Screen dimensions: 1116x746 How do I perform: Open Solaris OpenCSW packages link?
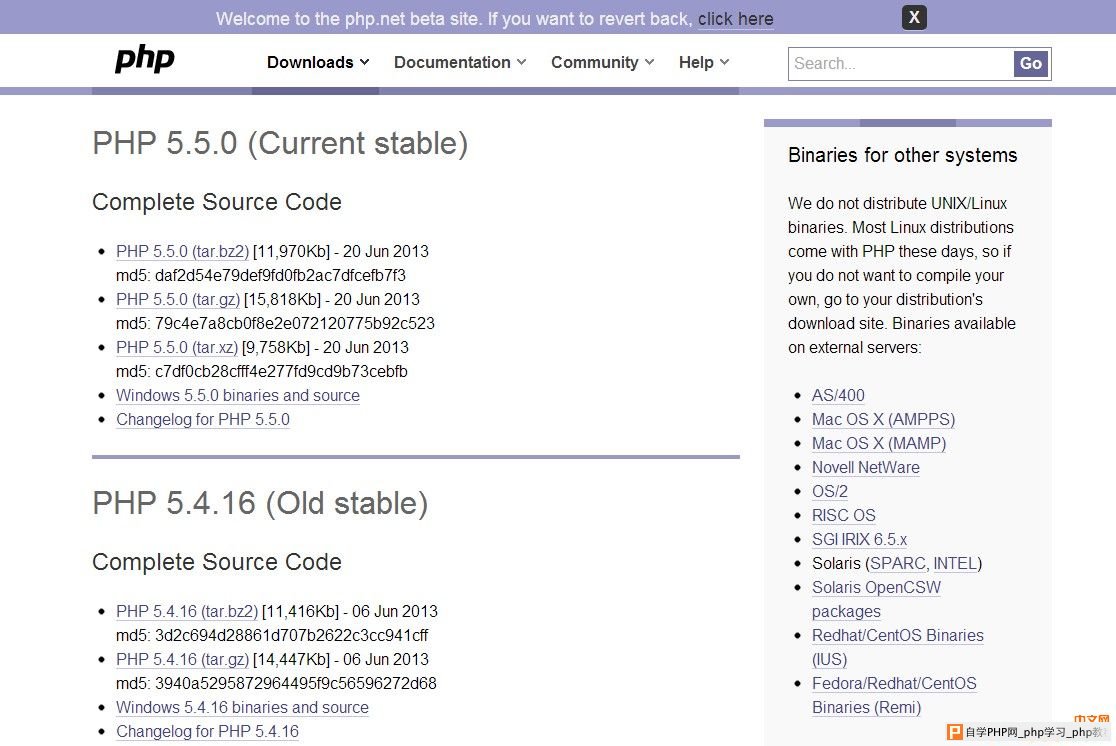876,599
